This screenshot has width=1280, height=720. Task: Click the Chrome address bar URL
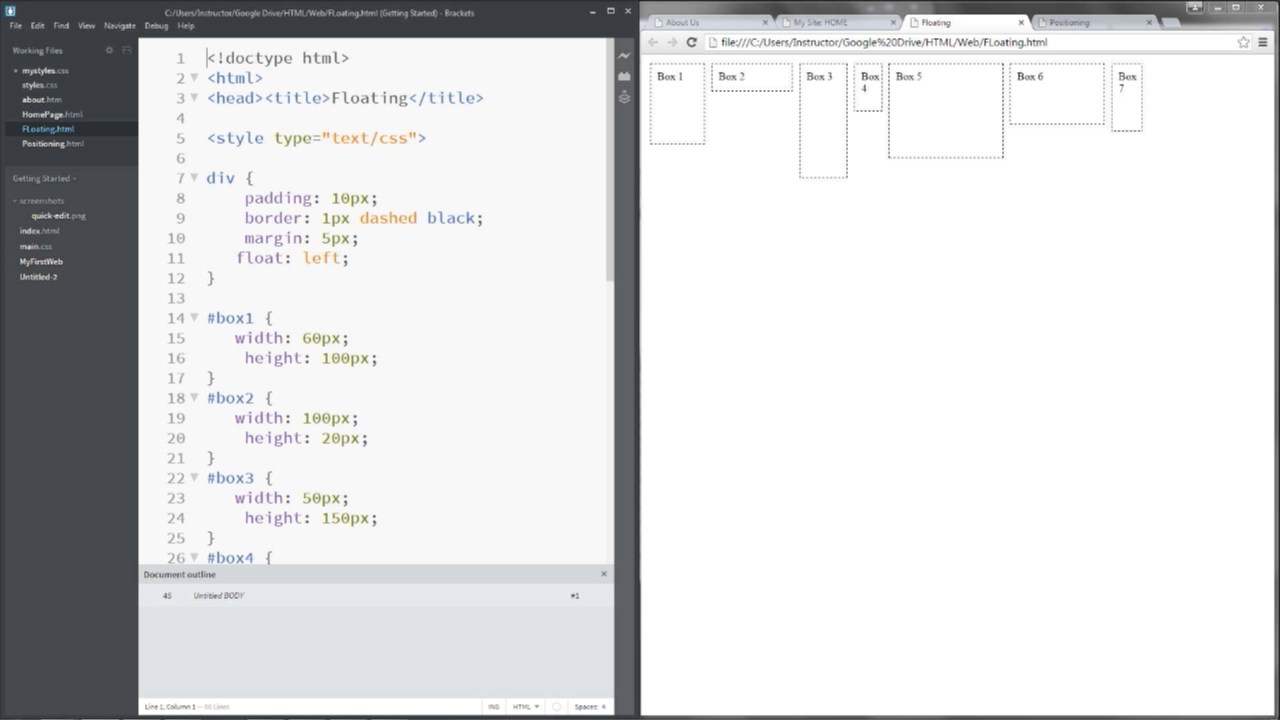(x=884, y=42)
